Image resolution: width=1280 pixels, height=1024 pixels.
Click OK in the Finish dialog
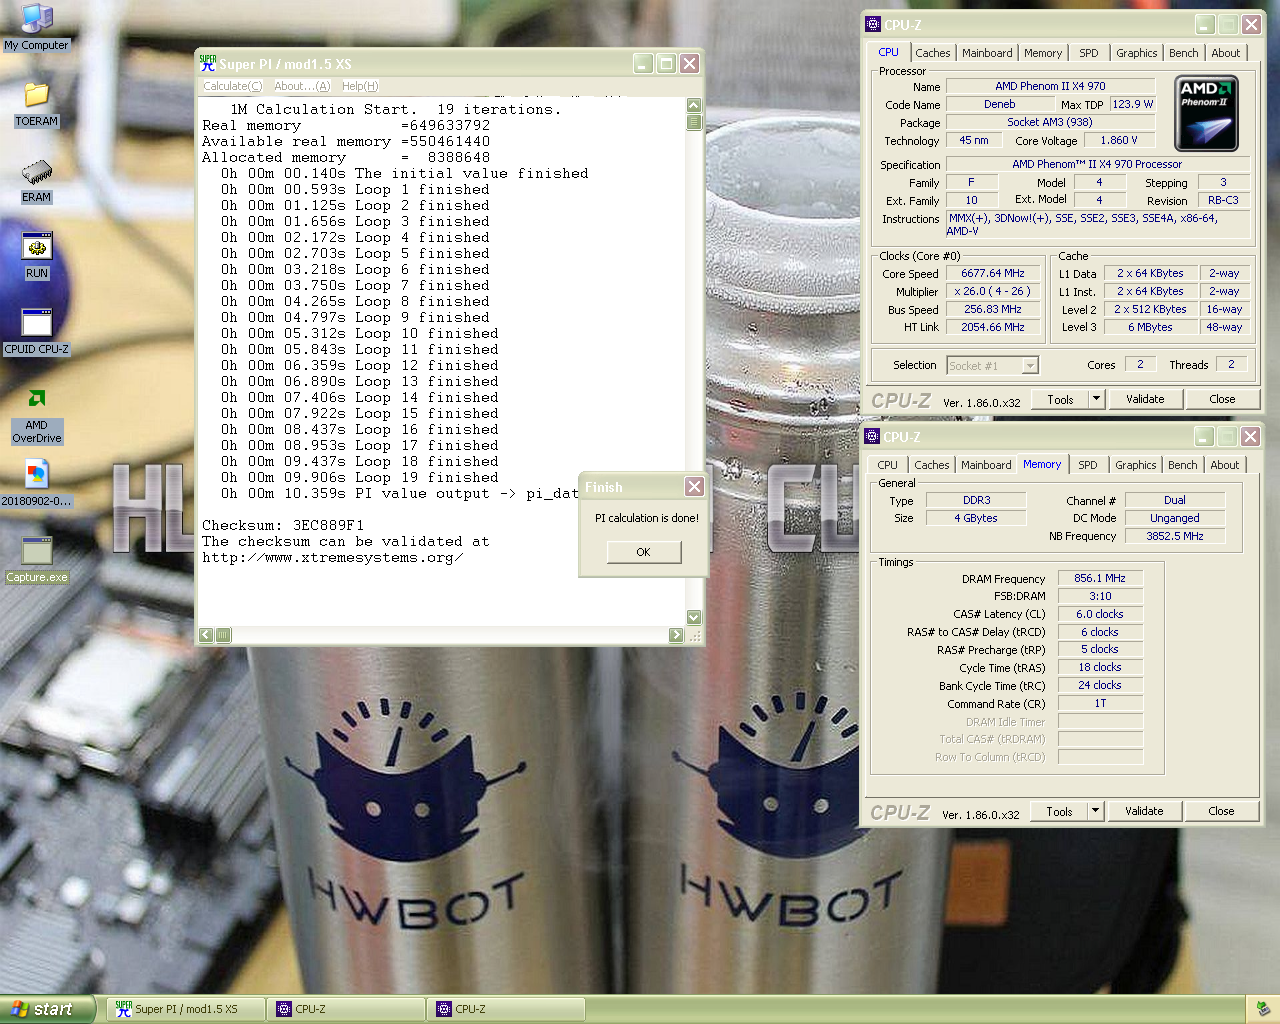tap(644, 552)
